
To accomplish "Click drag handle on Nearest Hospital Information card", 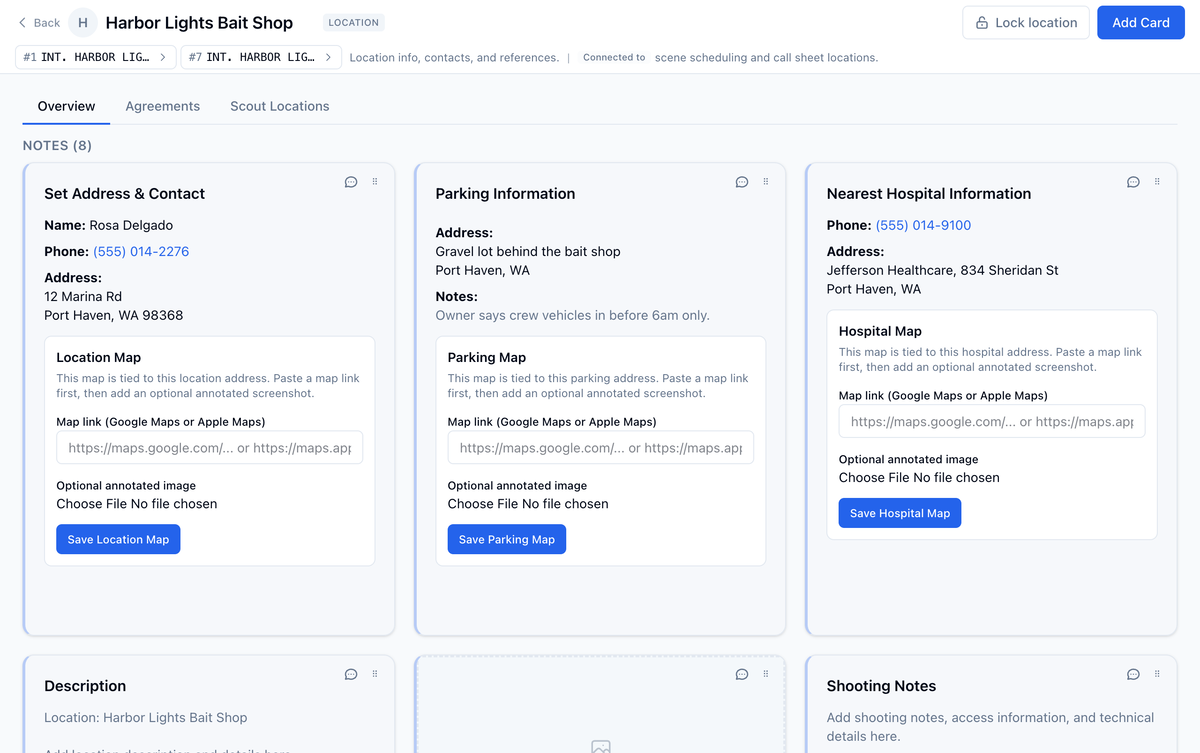I will point(1157,182).
